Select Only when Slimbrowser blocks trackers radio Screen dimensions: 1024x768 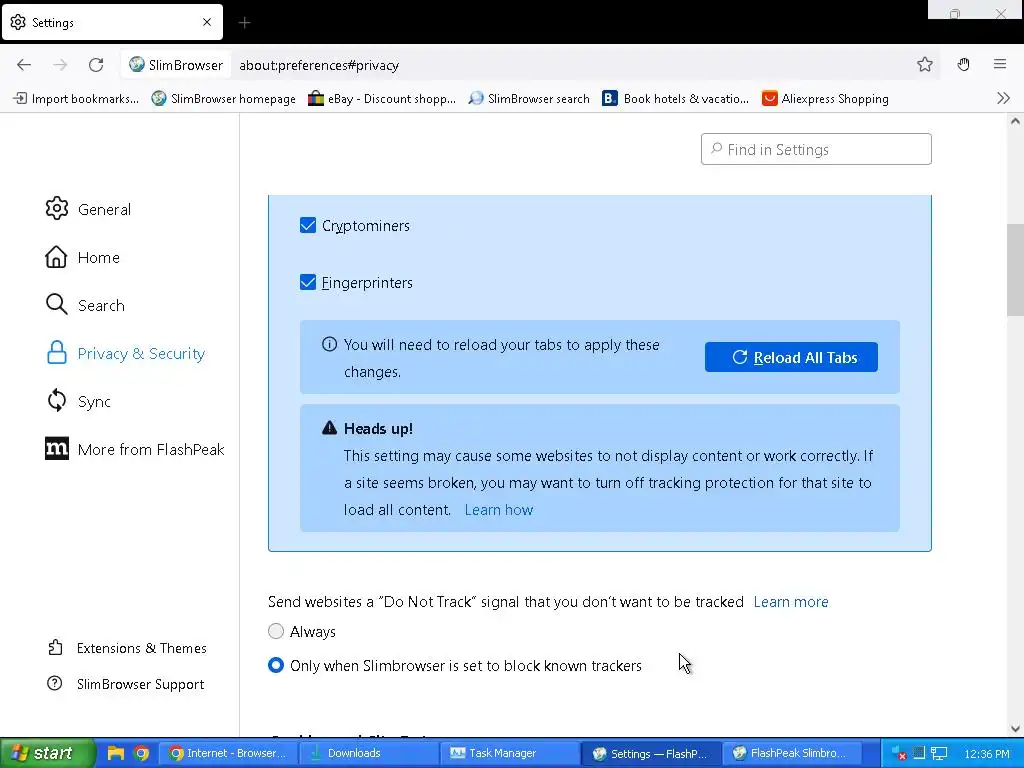click(x=276, y=665)
